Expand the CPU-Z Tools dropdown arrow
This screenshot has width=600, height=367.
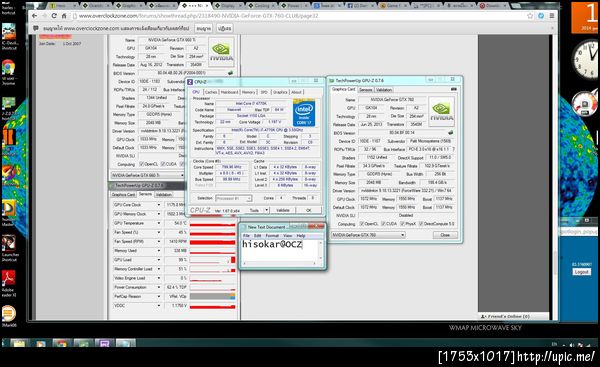point(267,210)
